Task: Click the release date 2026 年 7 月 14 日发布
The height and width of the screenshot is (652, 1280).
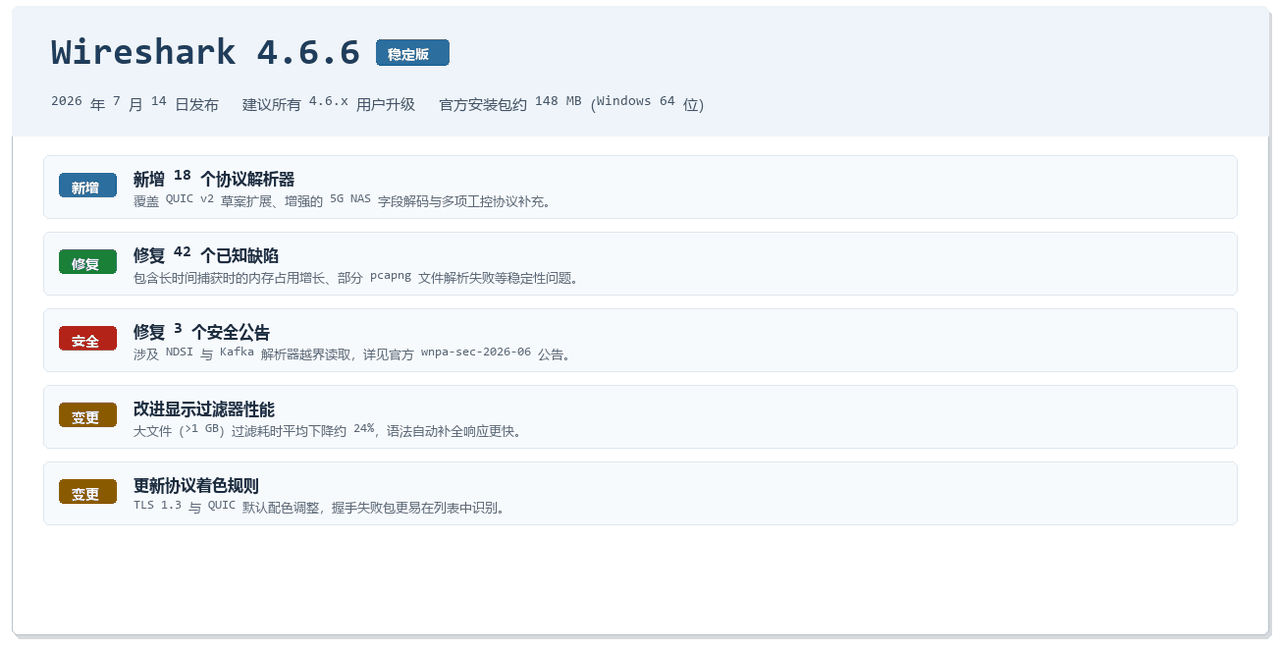Action: (x=135, y=103)
